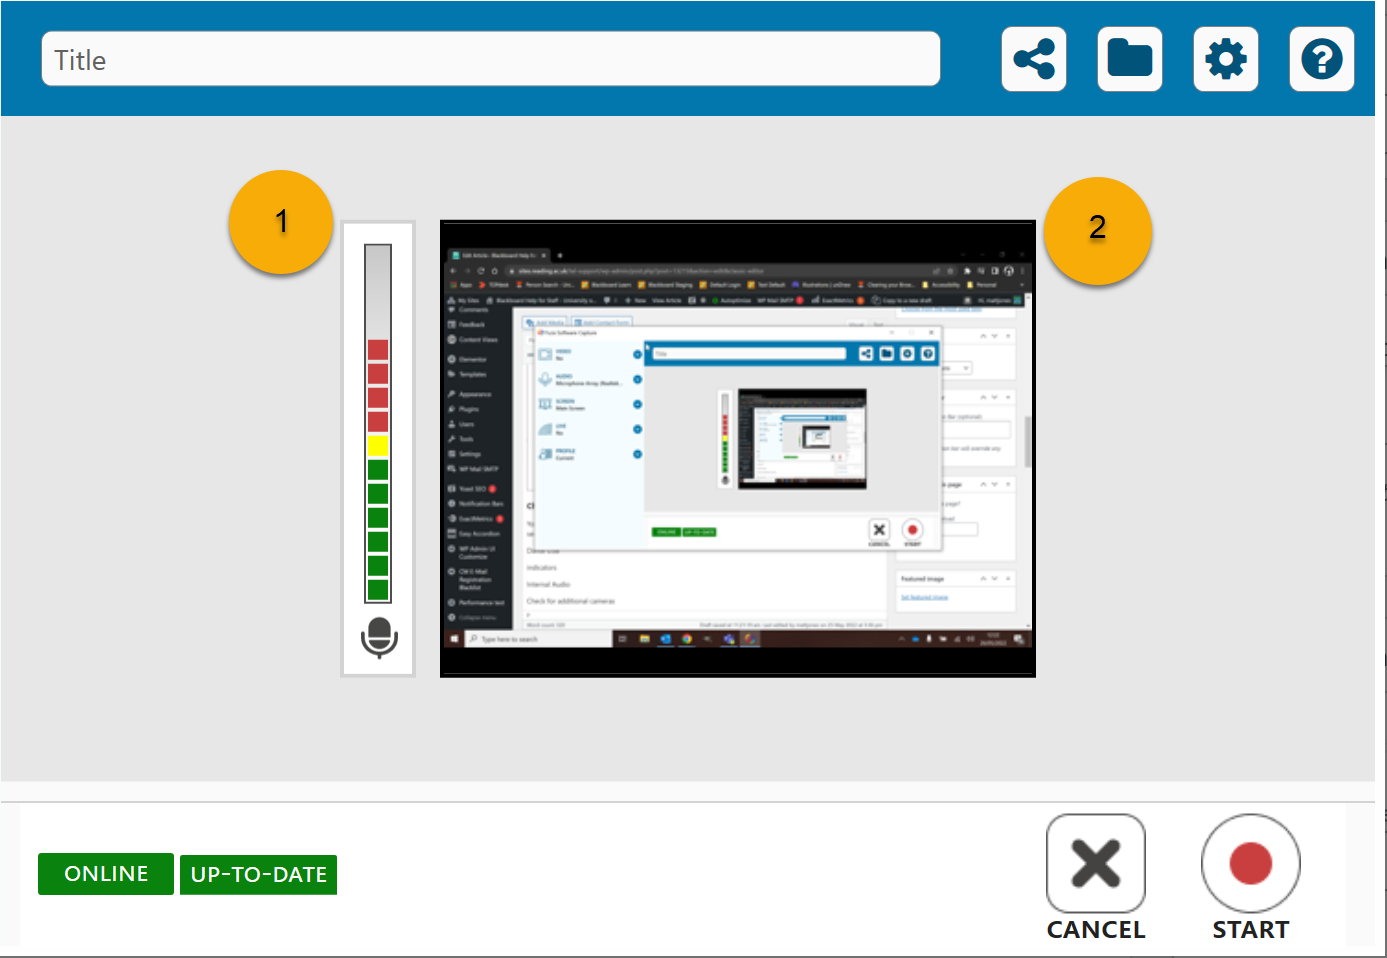Open help via question mark icon
The image size is (1387, 958).
pyautogui.click(x=1321, y=59)
